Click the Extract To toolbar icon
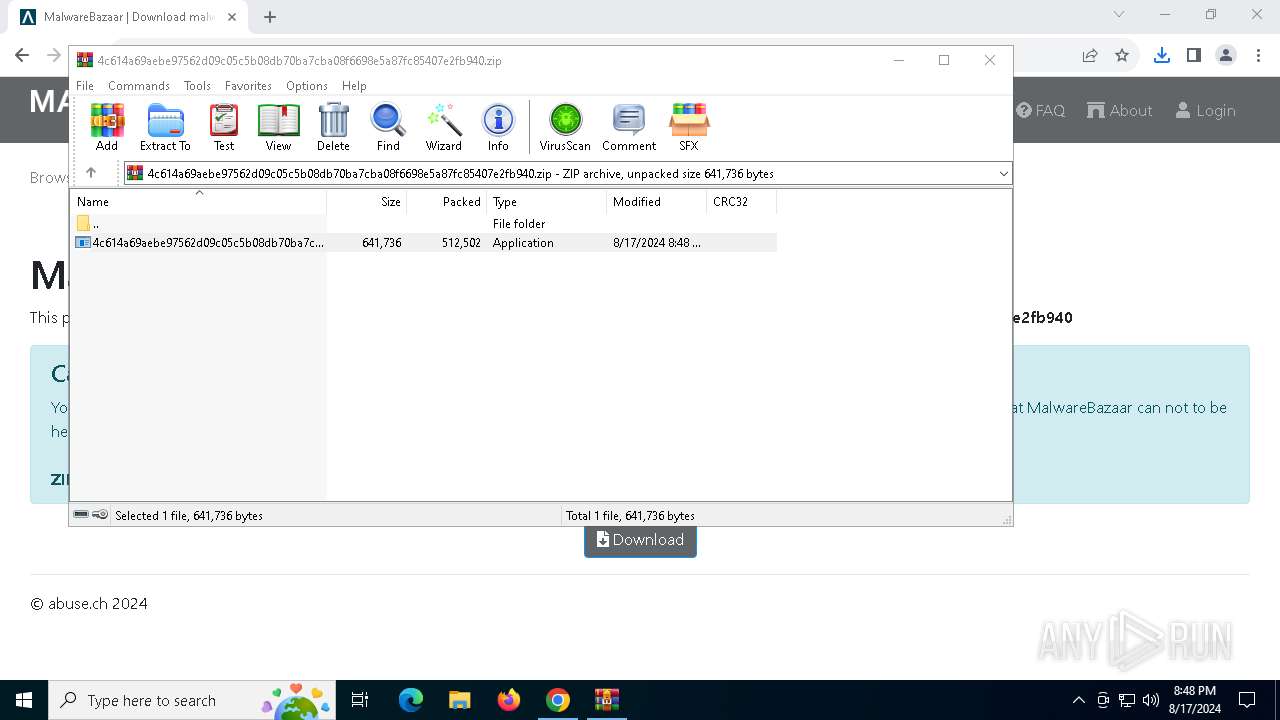1280x720 pixels. pyautogui.click(x=165, y=127)
